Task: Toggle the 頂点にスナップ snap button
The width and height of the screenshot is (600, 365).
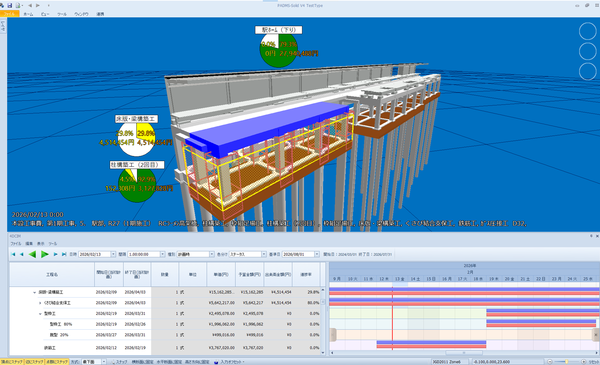Action: 12,362
